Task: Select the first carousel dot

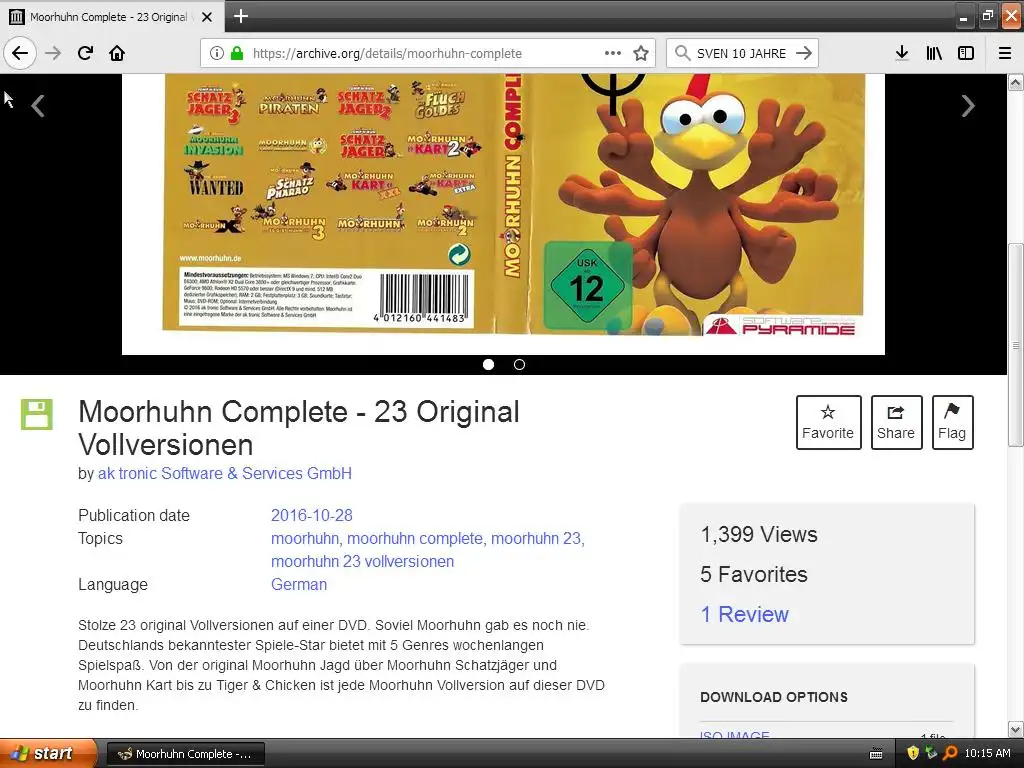Action: pyautogui.click(x=488, y=364)
